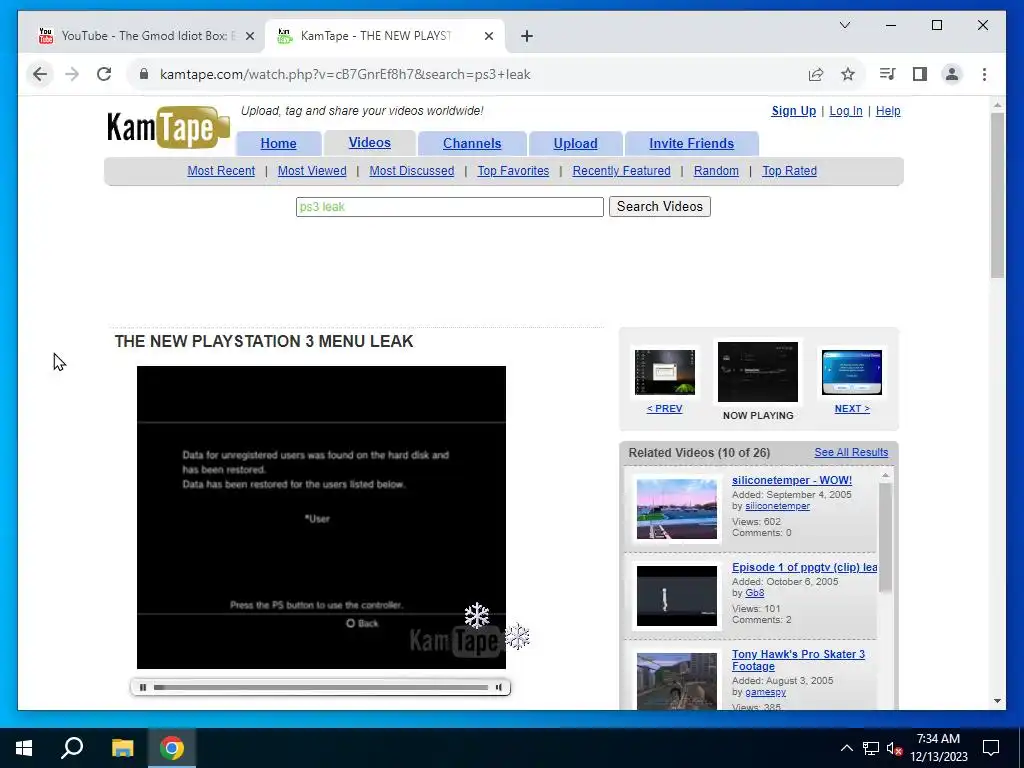Open Windows taskbar search
The image size is (1024, 768).
pyautogui.click(x=72, y=748)
